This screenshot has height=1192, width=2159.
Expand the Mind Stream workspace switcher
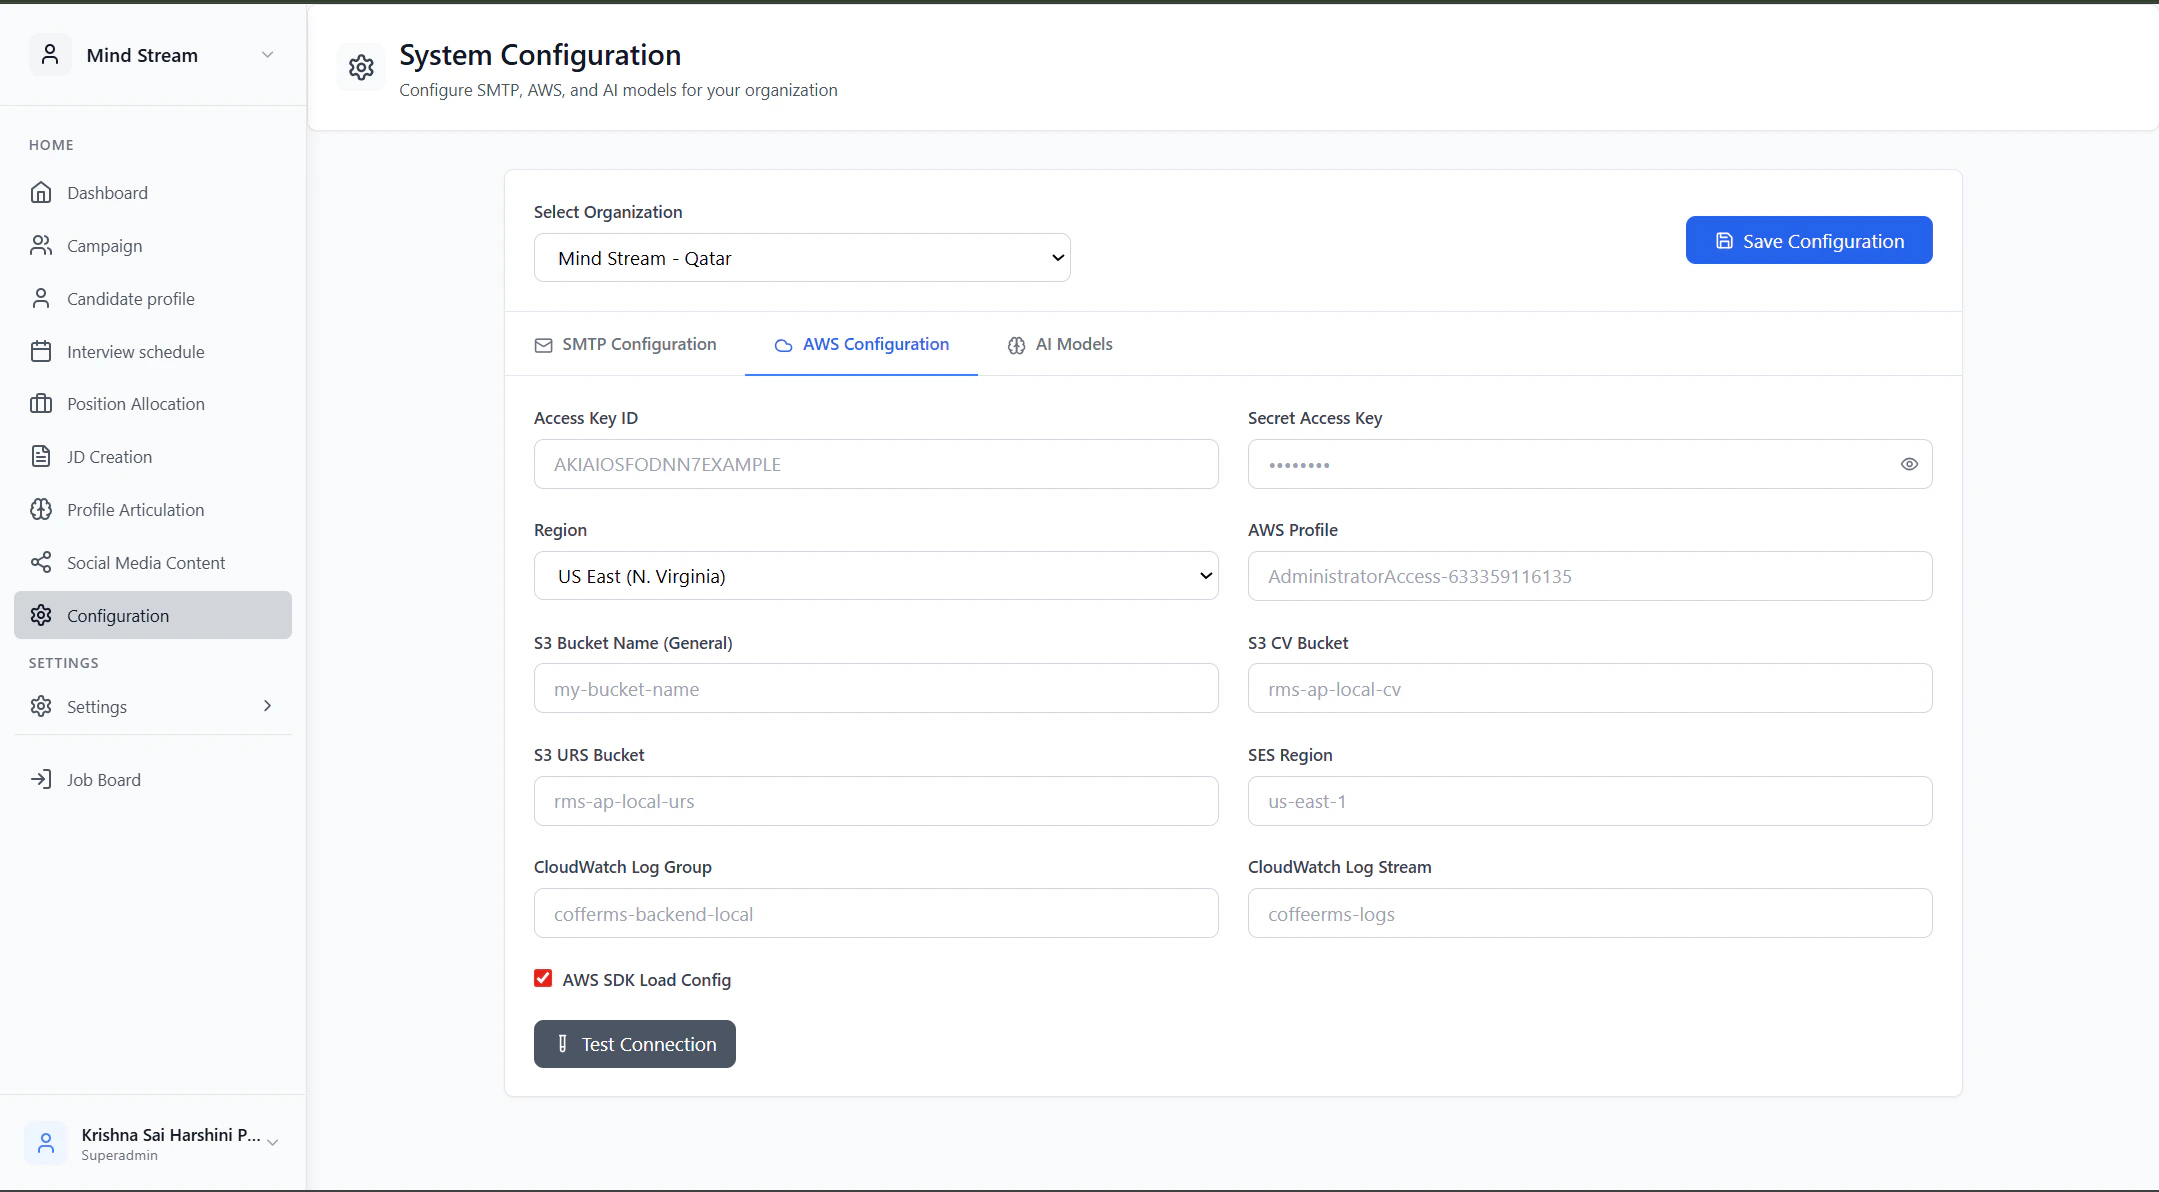(x=267, y=55)
